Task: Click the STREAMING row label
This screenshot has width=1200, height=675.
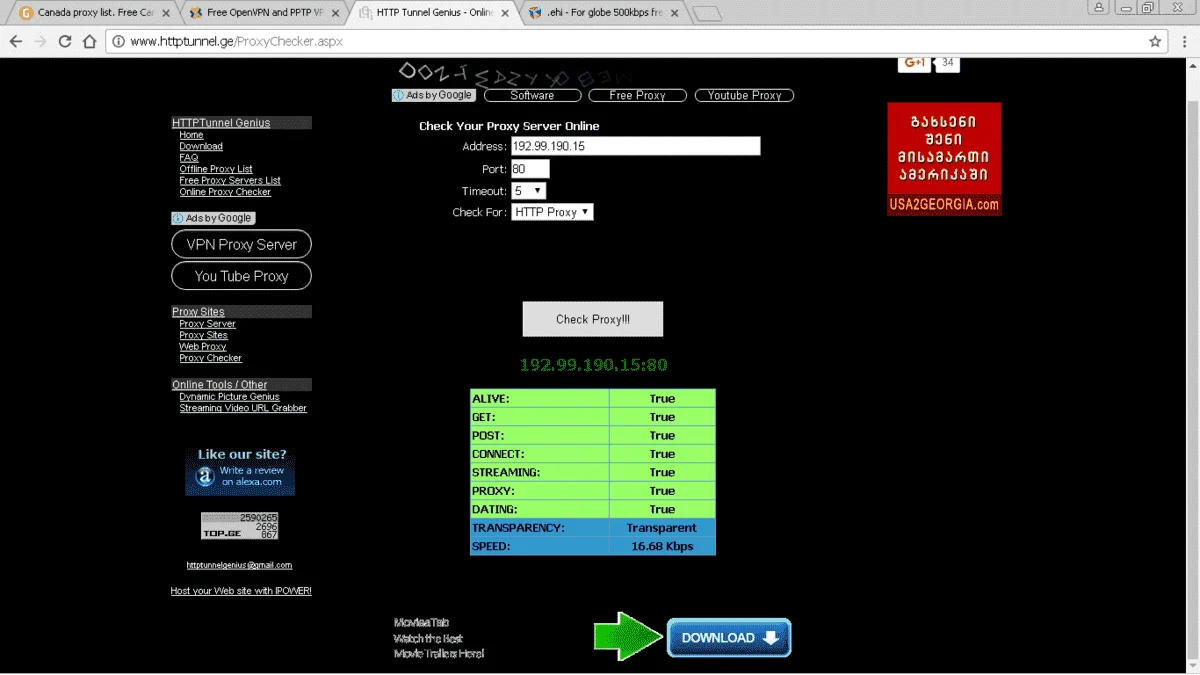Action: (x=506, y=472)
